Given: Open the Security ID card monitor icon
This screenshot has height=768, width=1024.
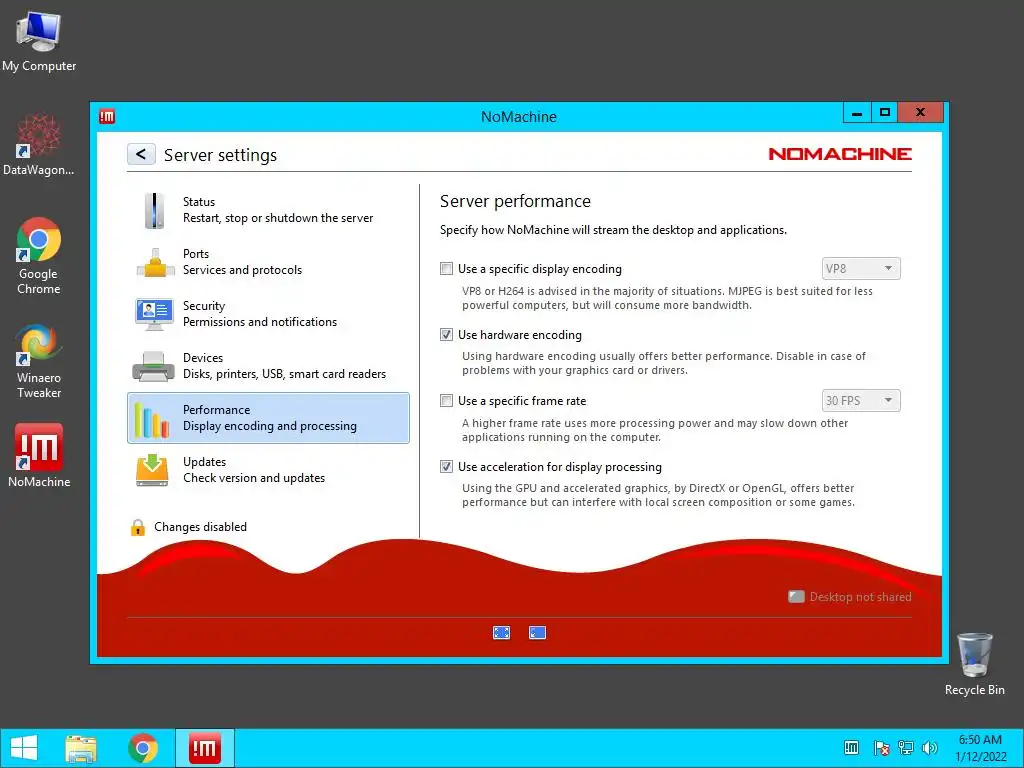Looking at the screenshot, I should (x=154, y=314).
